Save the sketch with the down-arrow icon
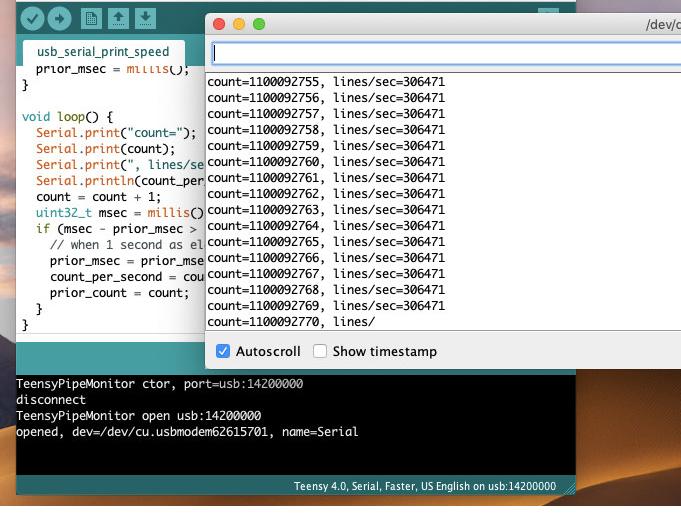This screenshot has height=530, width=681. point(145,18)
